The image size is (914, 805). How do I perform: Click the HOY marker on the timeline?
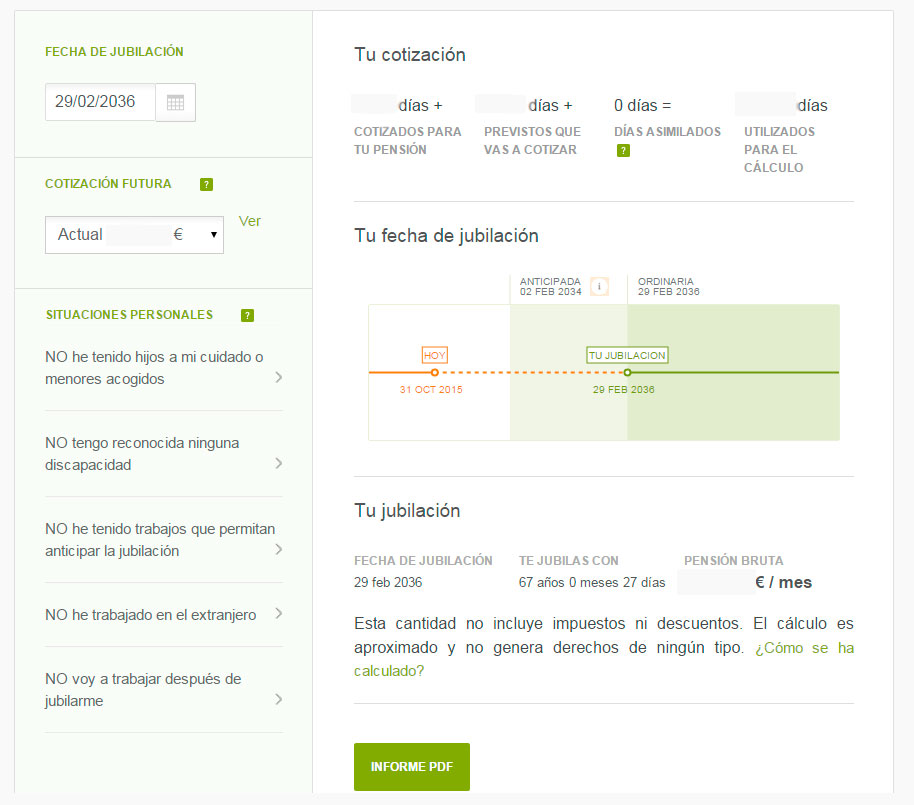434,354
